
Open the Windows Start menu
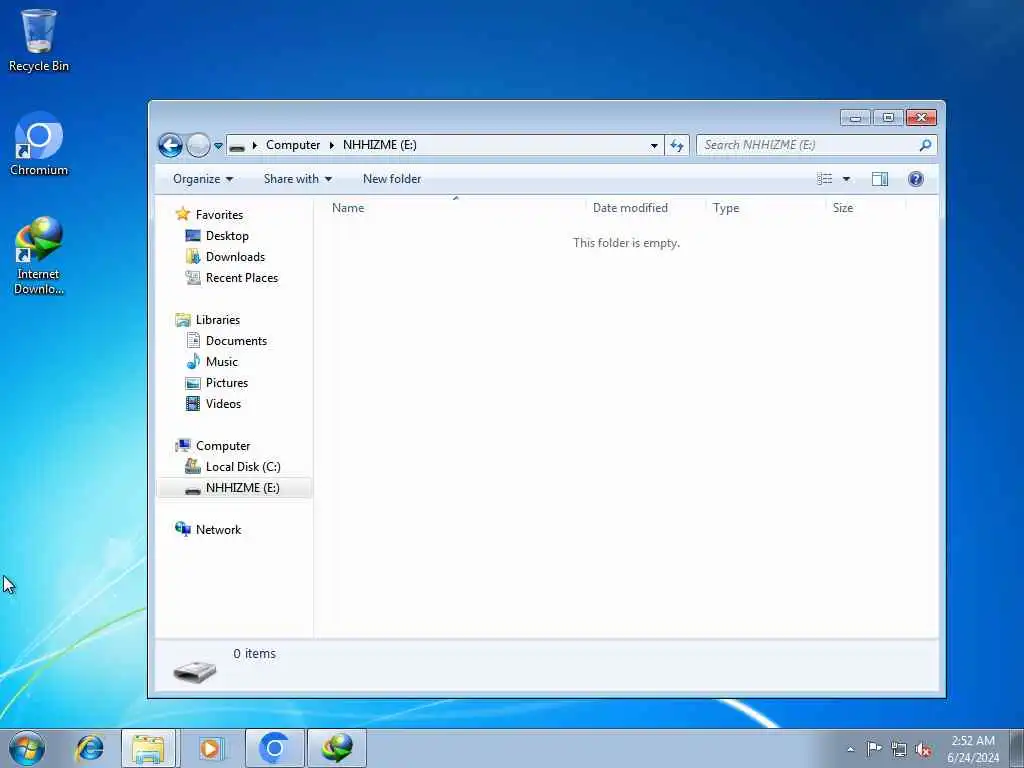[x=27, y=748]
